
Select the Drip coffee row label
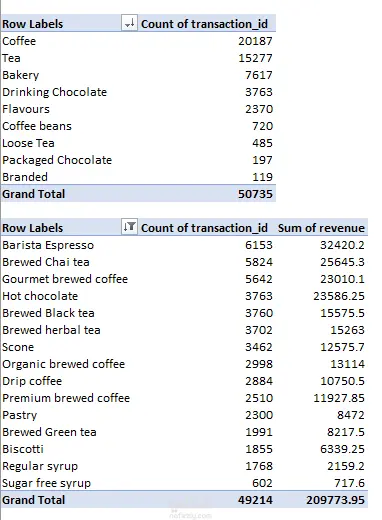pyautogui.click(x=32, y=381)
